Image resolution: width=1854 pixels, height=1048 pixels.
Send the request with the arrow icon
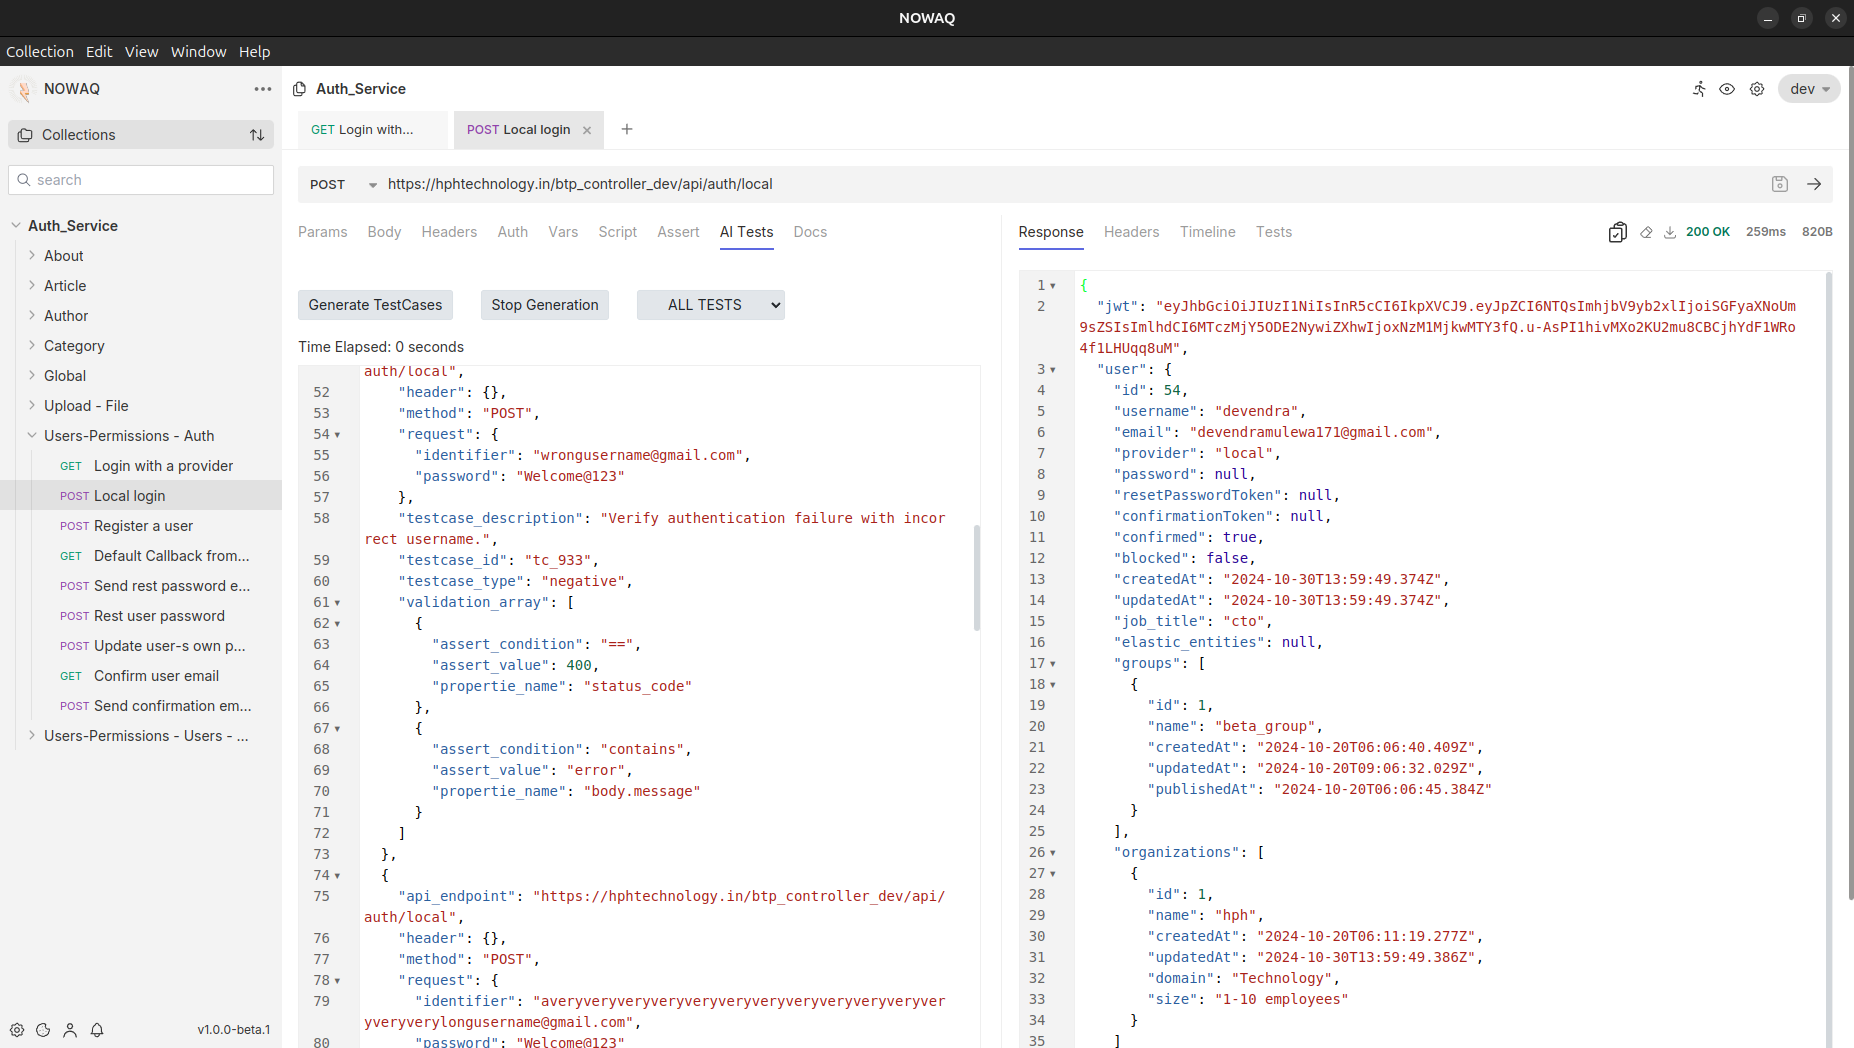(1814, 184)
